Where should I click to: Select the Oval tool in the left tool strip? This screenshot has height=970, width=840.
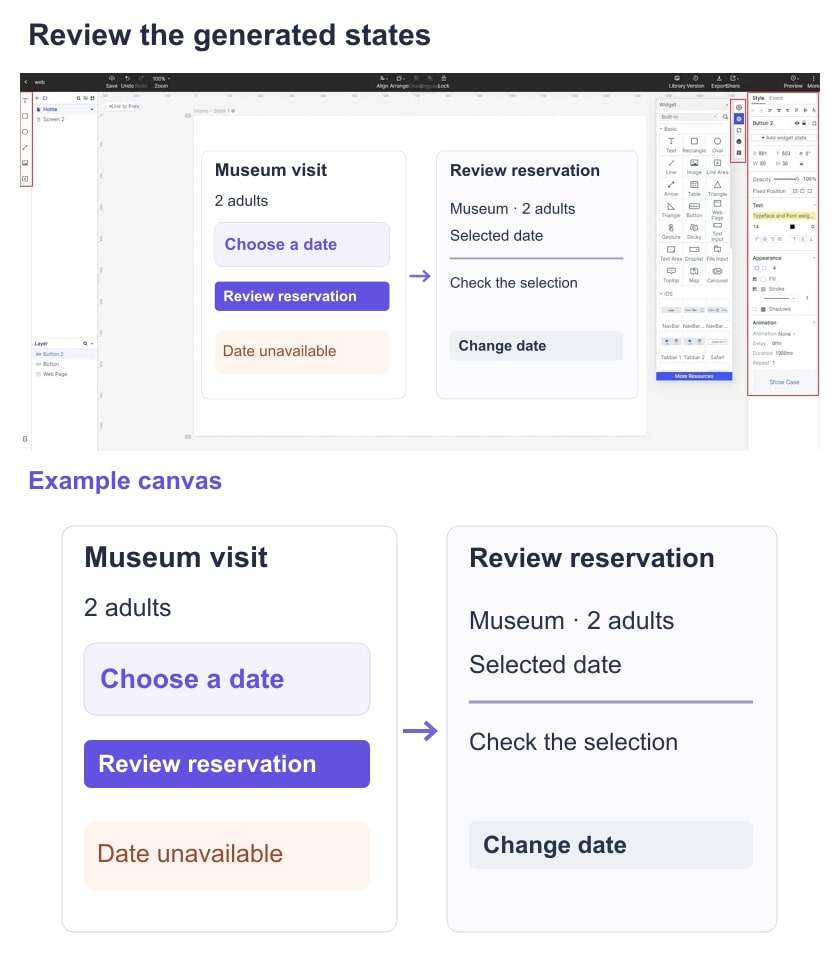click(25, 132)
